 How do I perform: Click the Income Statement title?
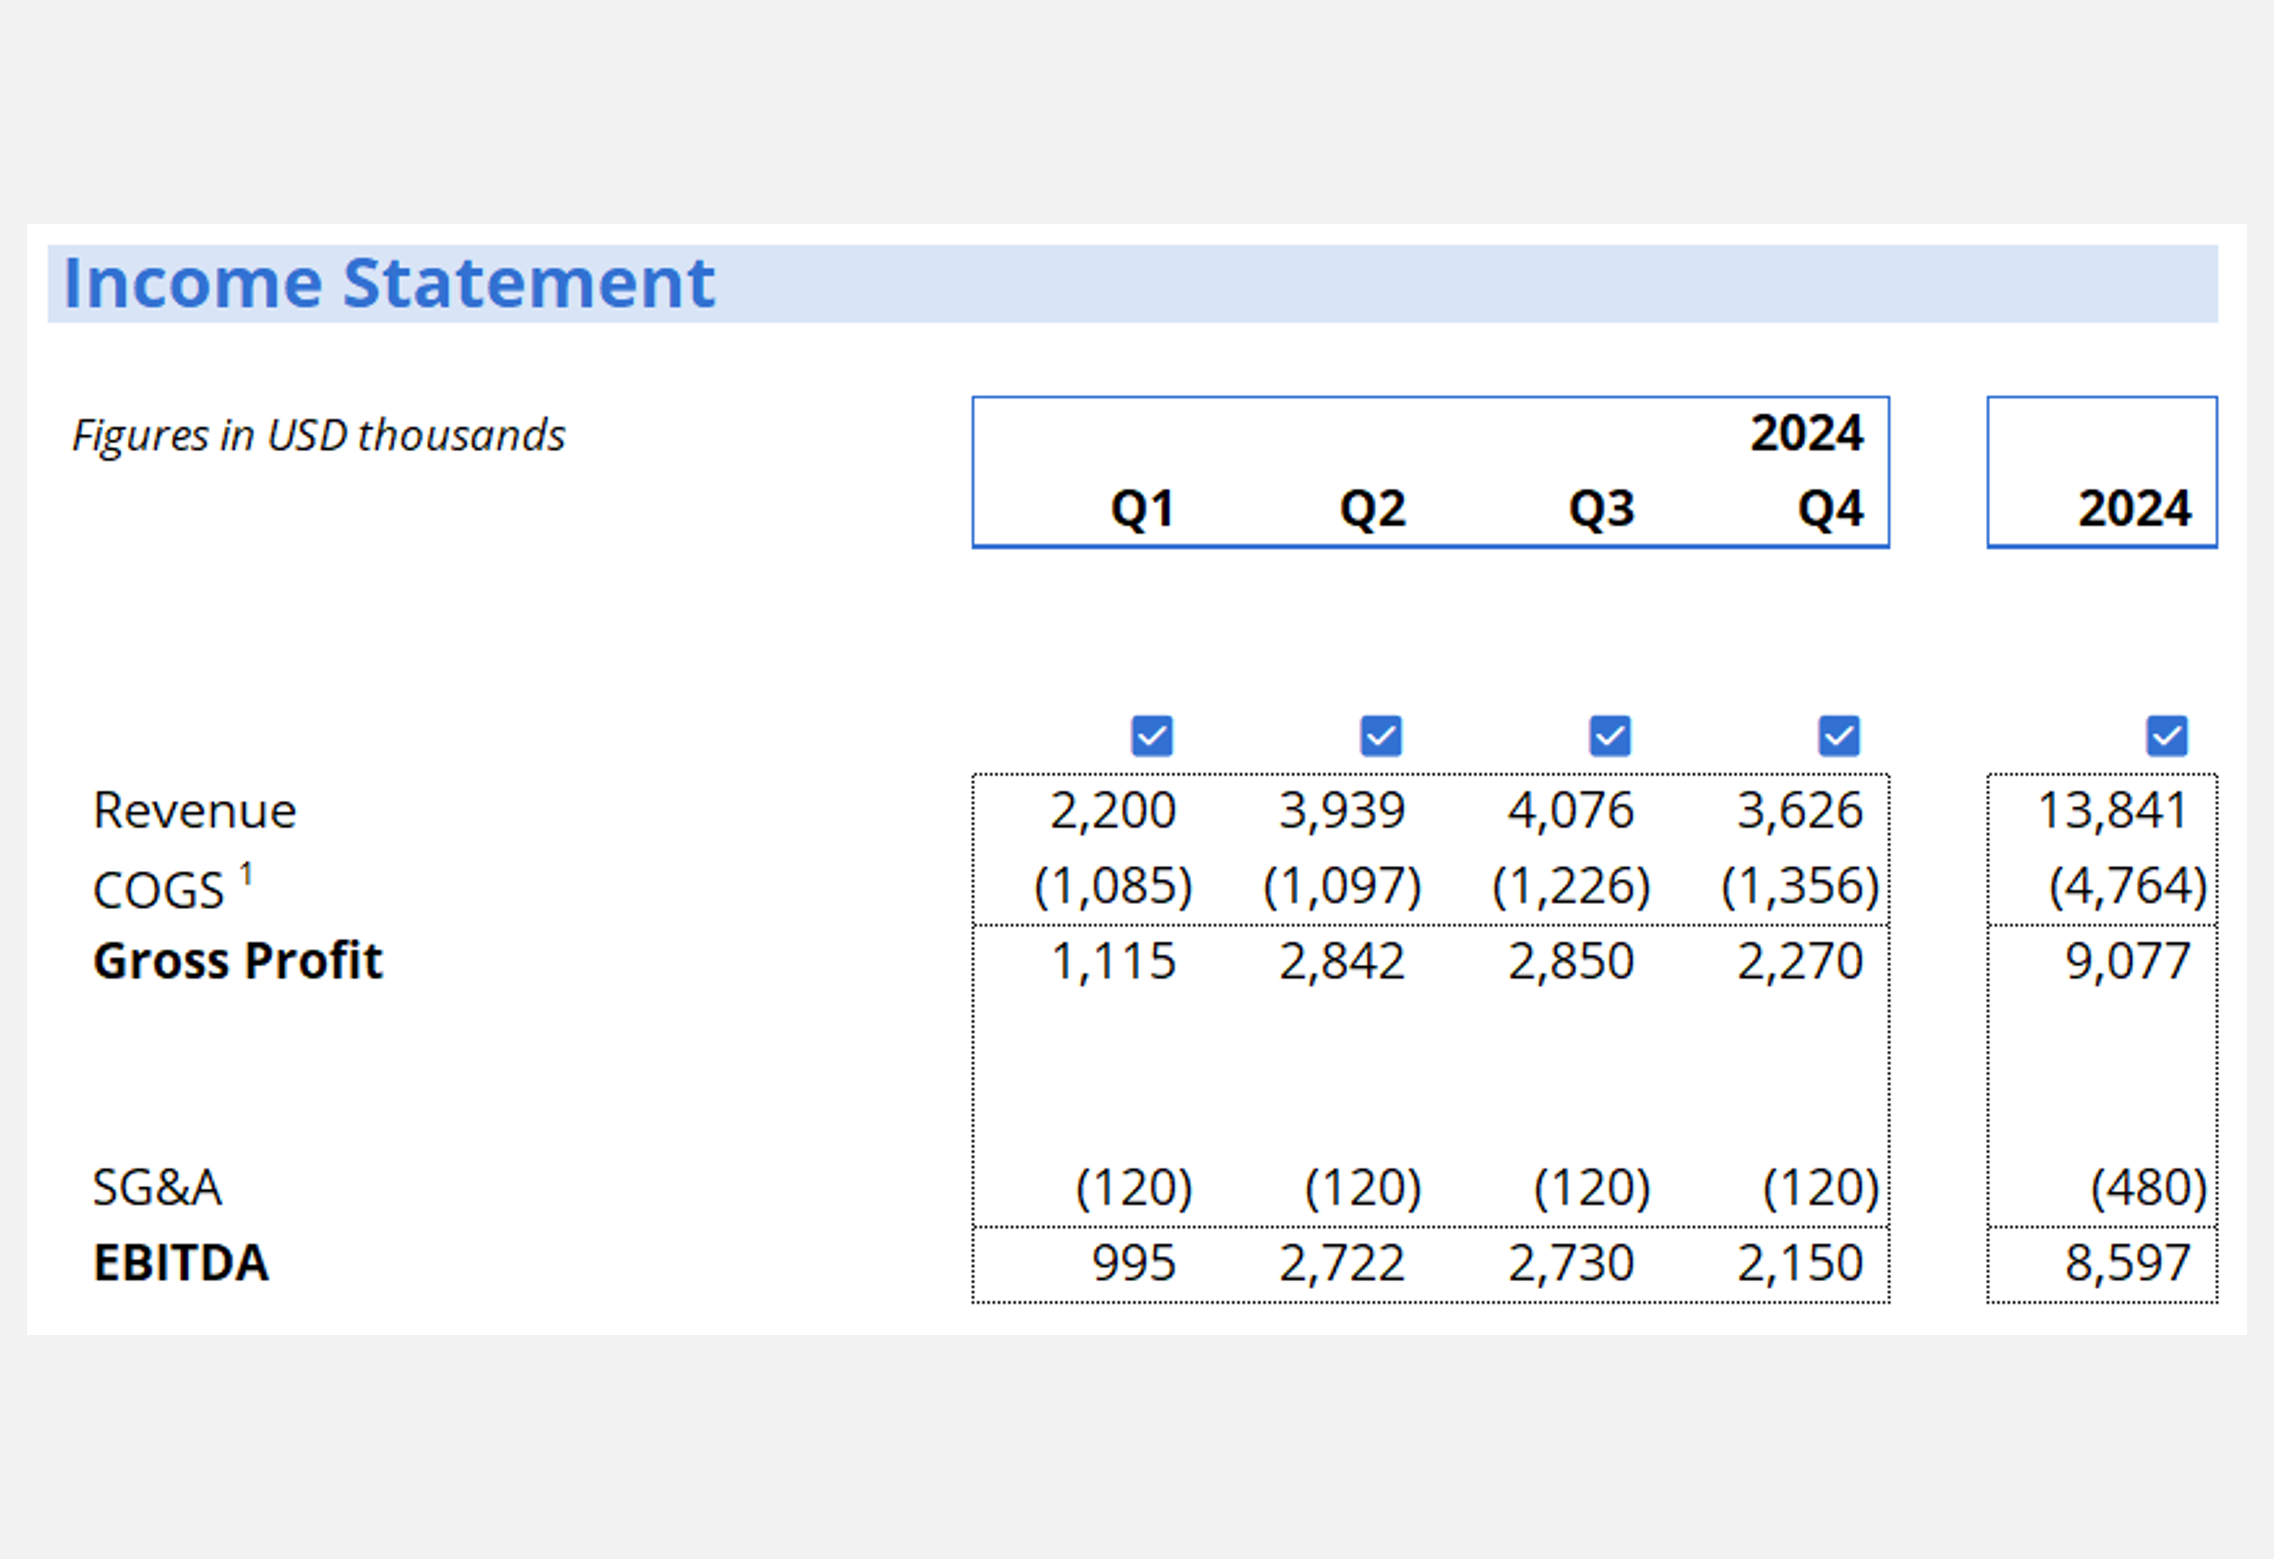click(x=389, y=283)
